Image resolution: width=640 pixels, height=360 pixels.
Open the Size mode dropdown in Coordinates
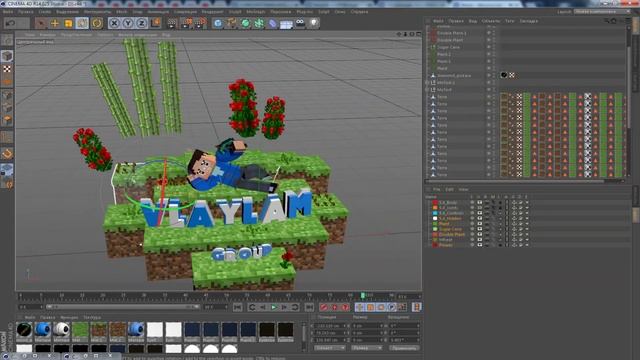(x=366, y=348)
